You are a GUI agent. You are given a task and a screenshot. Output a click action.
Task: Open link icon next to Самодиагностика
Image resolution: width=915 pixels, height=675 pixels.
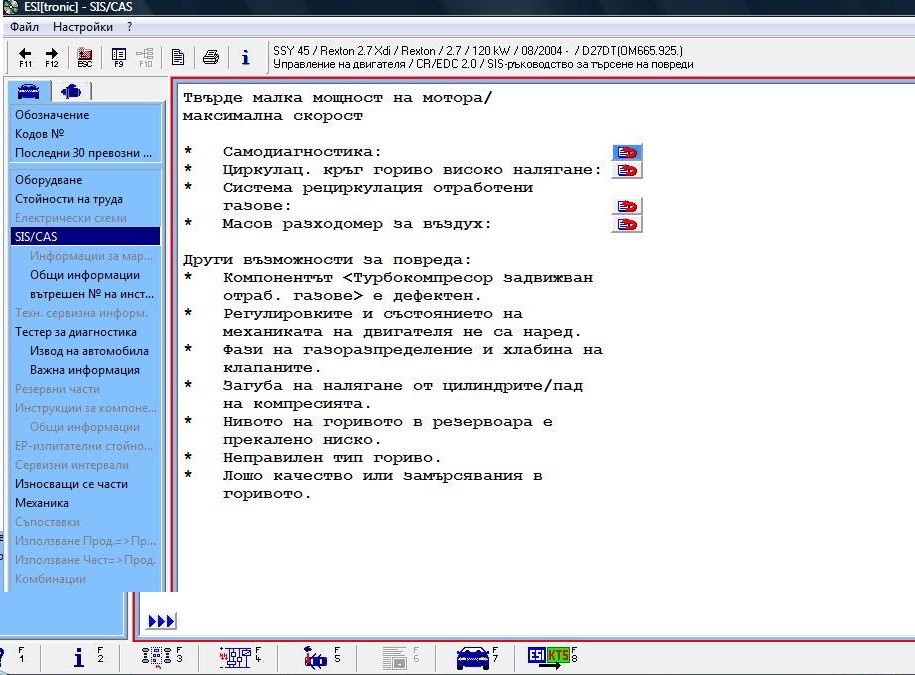click(626, 152)
